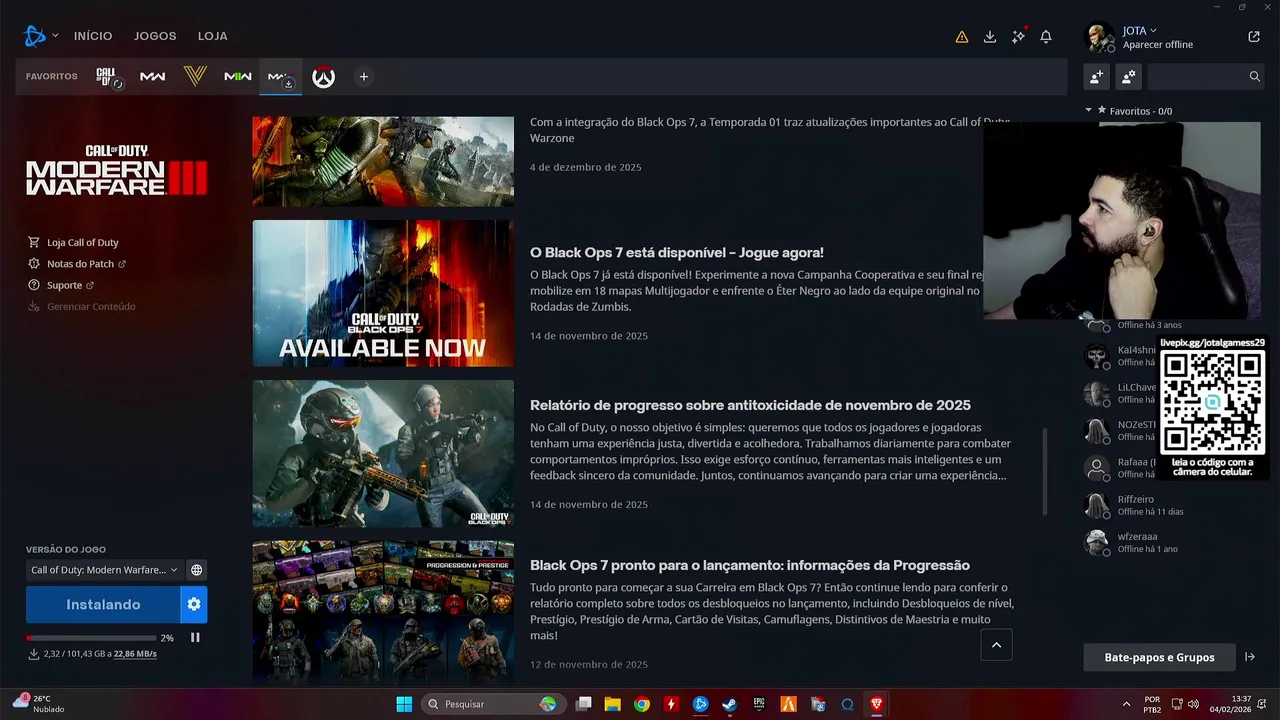Open the antitoxicidade relatório headline
Screen dimensions: 1280x720
[750, 405]
